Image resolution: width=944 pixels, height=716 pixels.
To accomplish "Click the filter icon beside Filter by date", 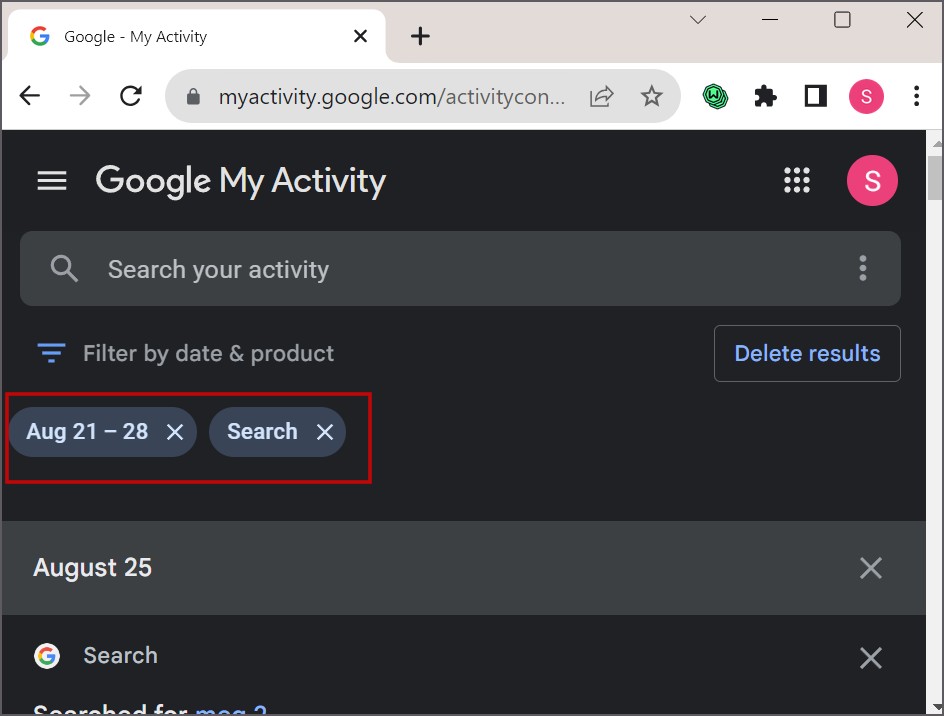I will click(51, 353).
